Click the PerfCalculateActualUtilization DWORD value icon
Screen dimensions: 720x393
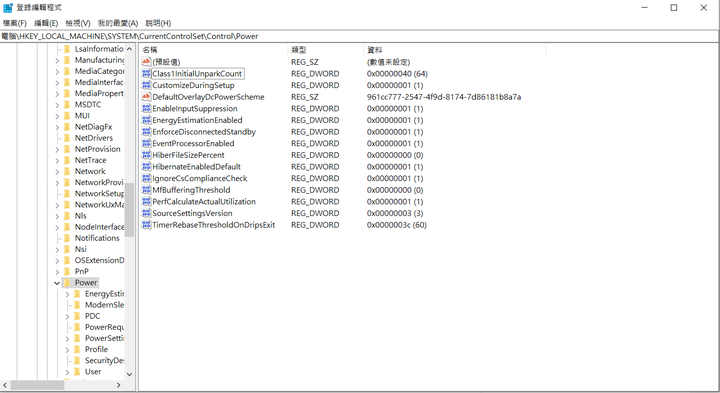[146, 202]
